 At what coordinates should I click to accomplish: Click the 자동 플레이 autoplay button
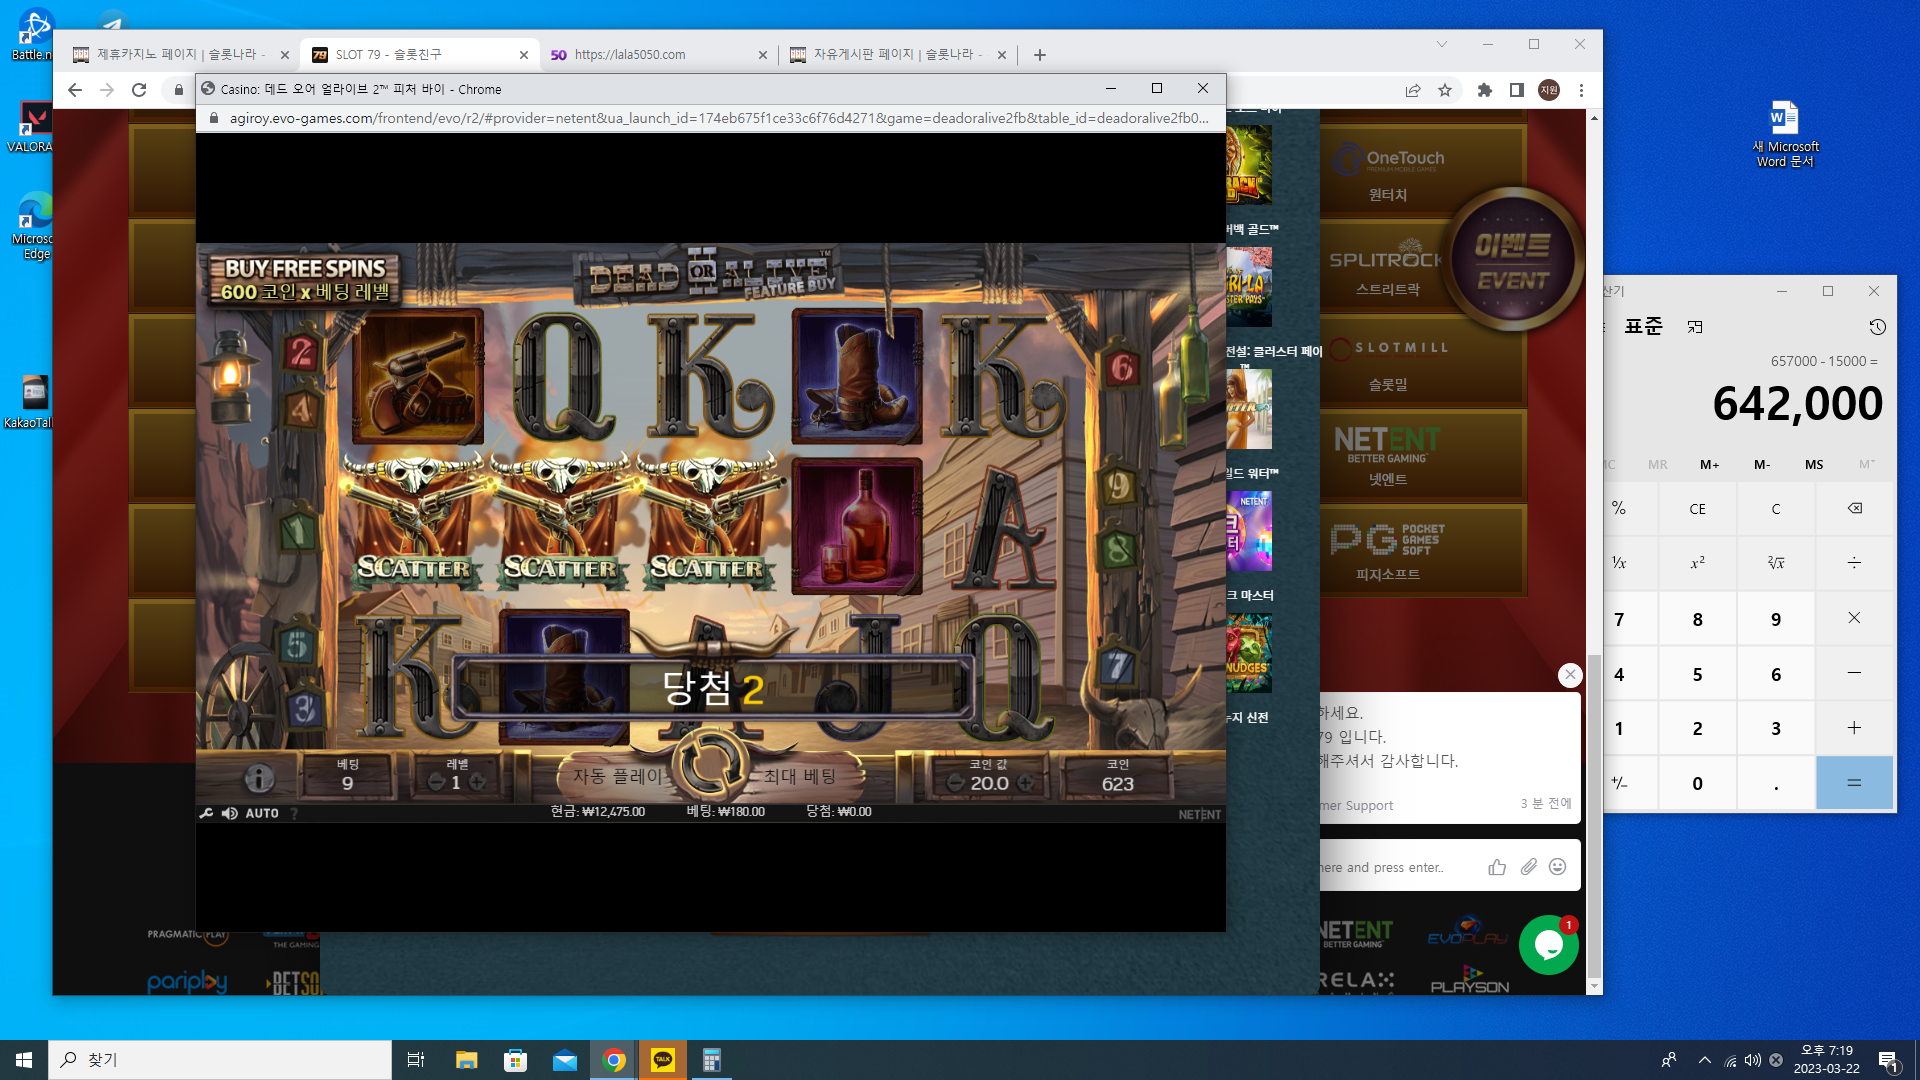pos(617,776)
